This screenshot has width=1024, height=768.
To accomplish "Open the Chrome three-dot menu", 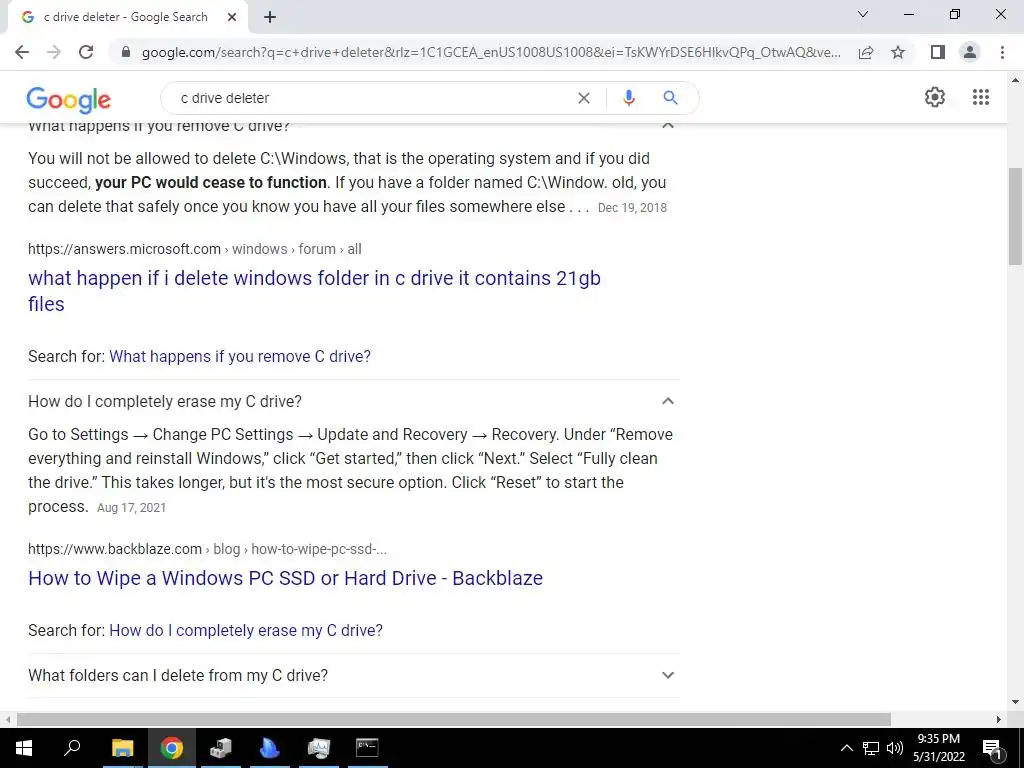I will (1002, 52).
